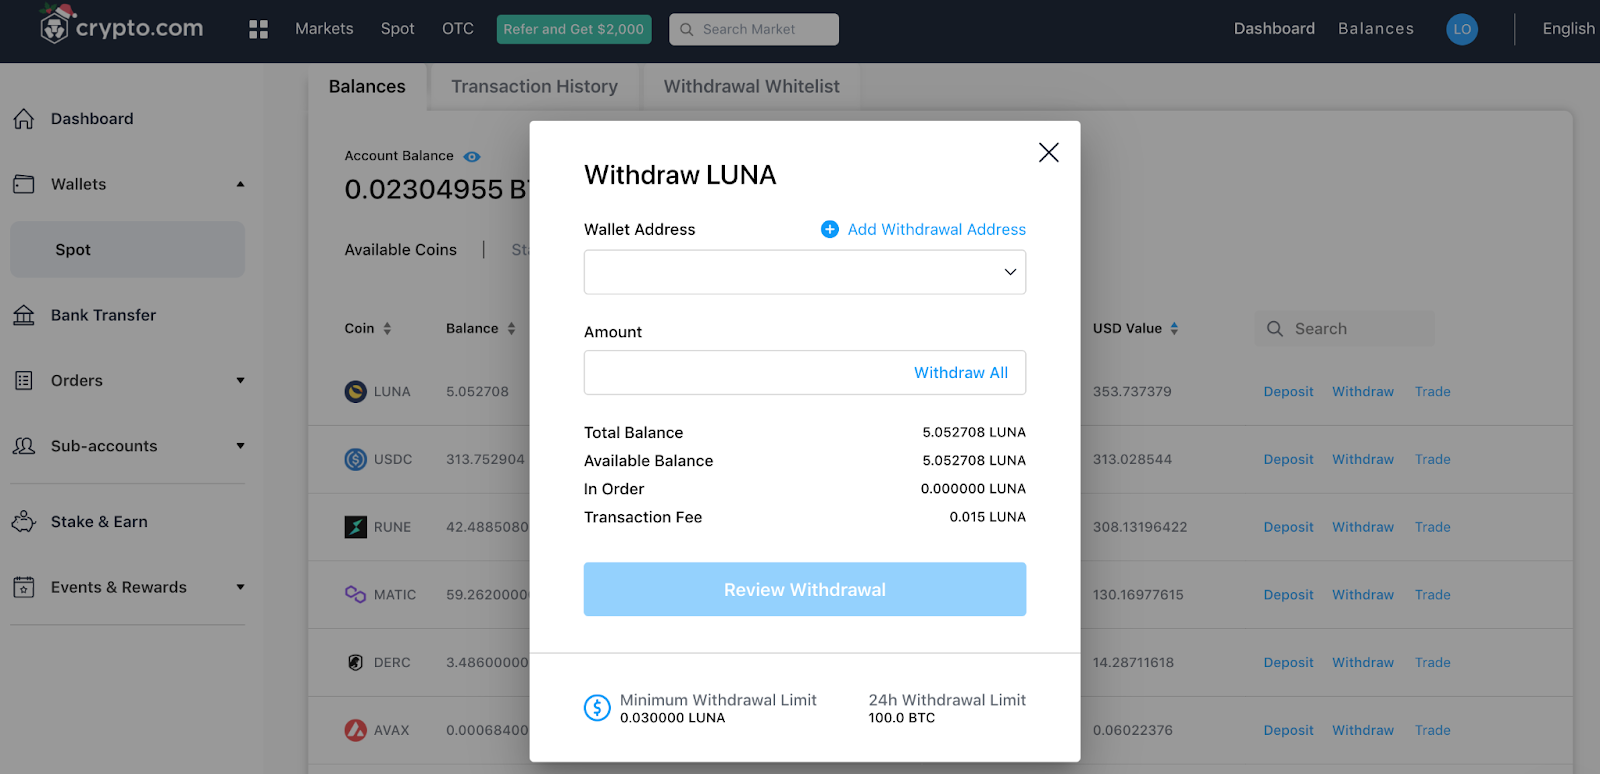Viewport: 1600px width, 774px height.
Task: Click the Amount input field
Action: [x=805, y=372]
